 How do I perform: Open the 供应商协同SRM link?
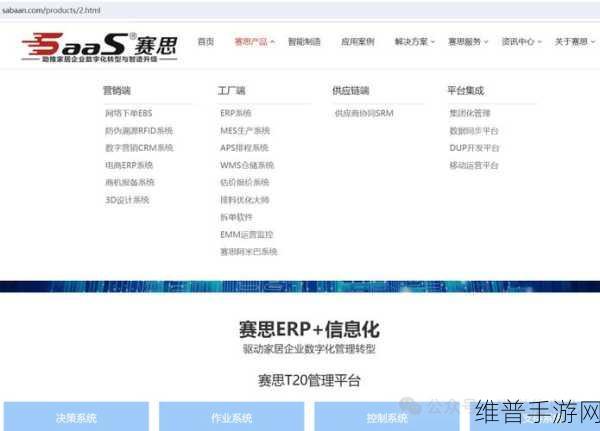click(364, 113)
